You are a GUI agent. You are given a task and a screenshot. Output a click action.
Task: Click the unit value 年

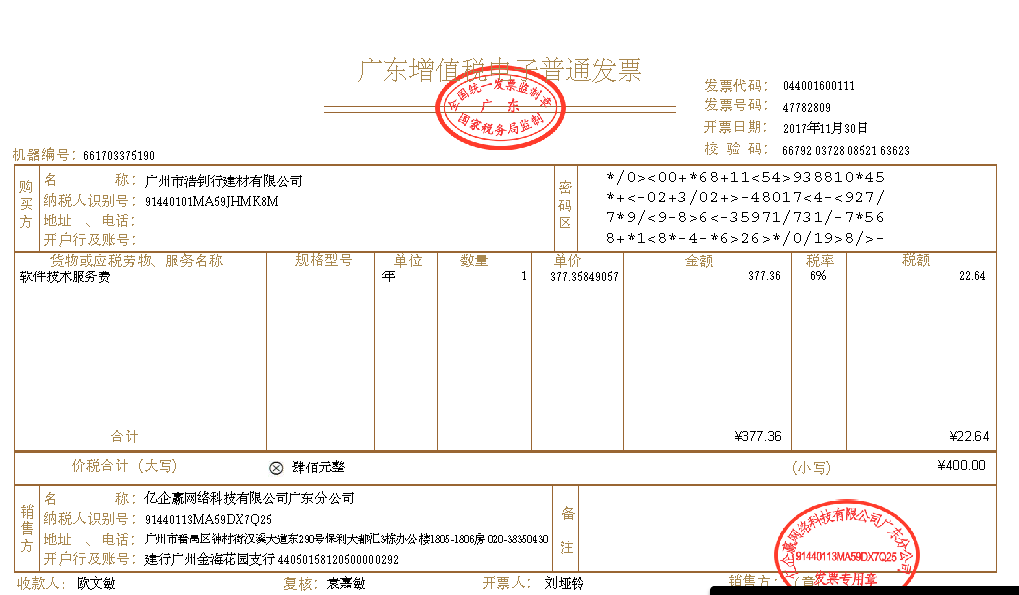389,277
